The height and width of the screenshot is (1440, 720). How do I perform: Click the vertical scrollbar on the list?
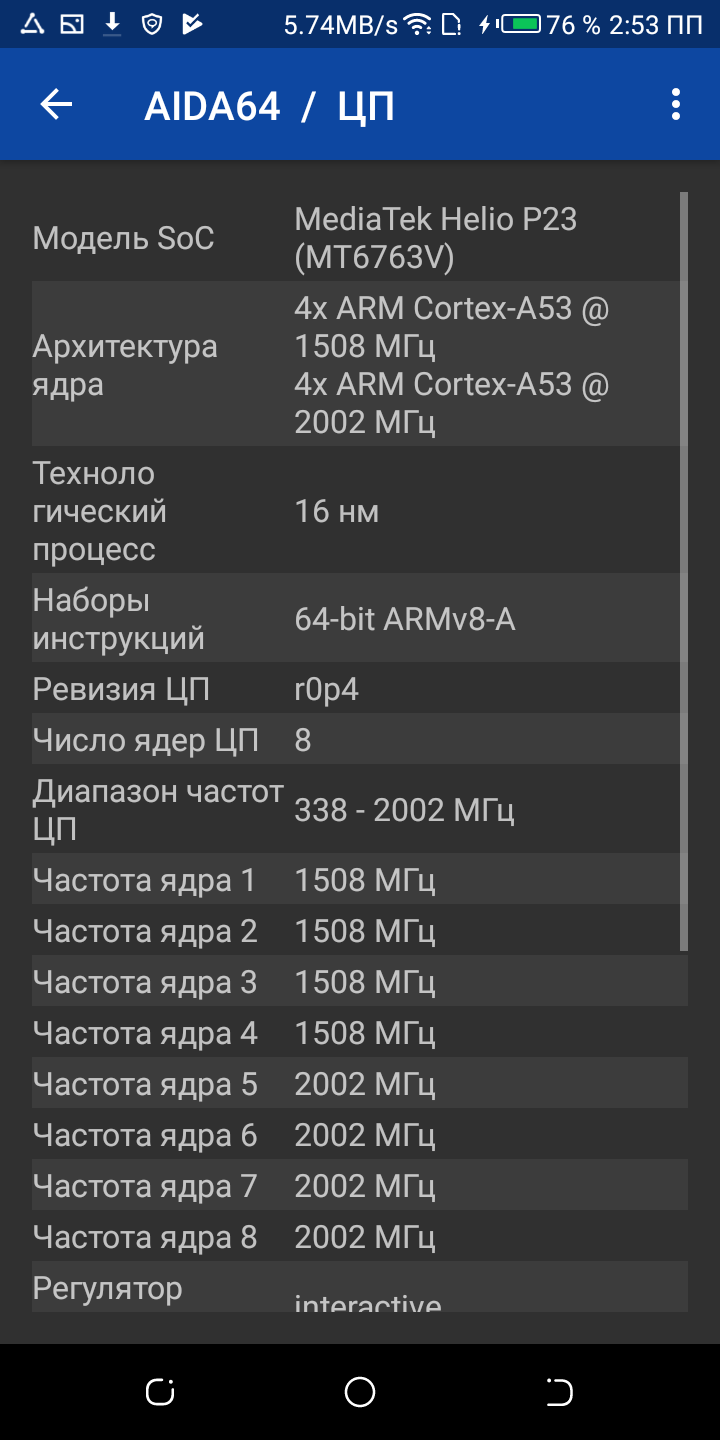click(x=684, y=570)
